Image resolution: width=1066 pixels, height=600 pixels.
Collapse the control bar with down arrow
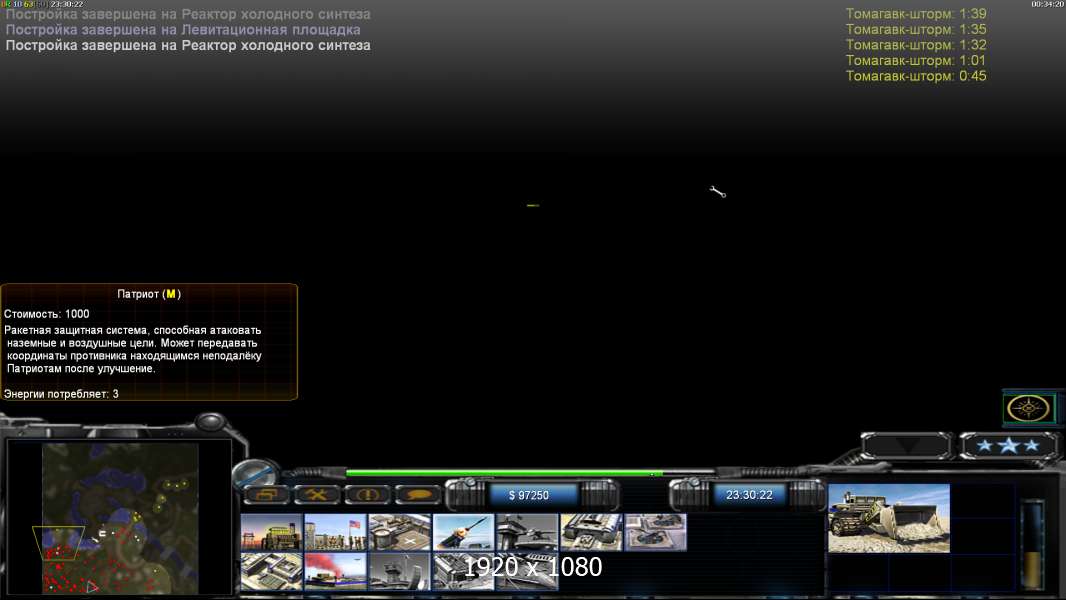coord(907,445)
